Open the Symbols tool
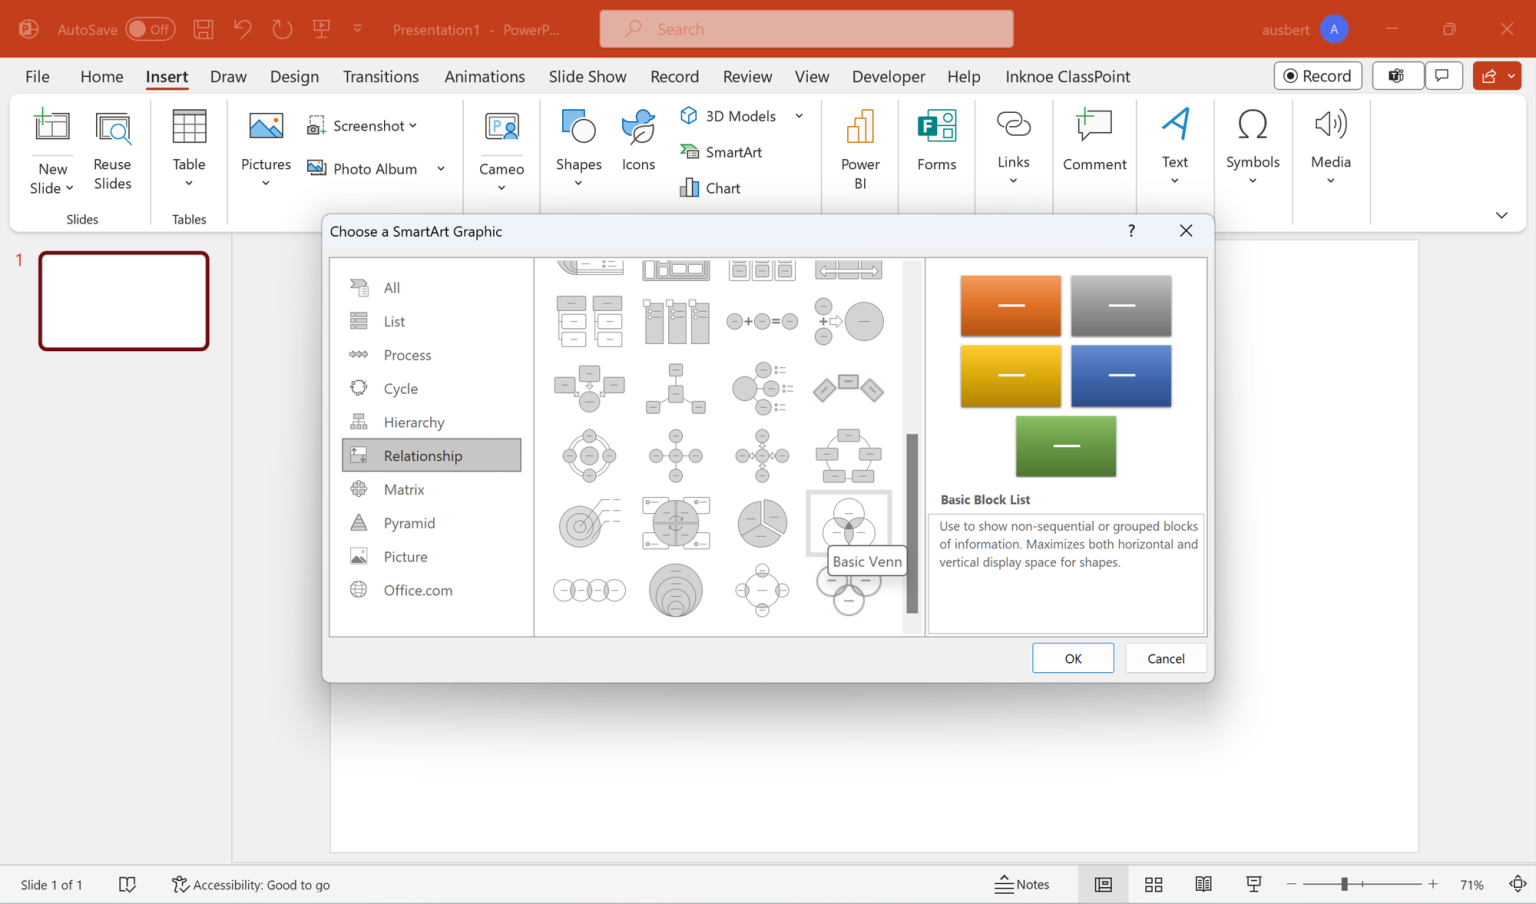Image resolution: width=1536 pixels, height=904 pixels. click(1252, 145)
